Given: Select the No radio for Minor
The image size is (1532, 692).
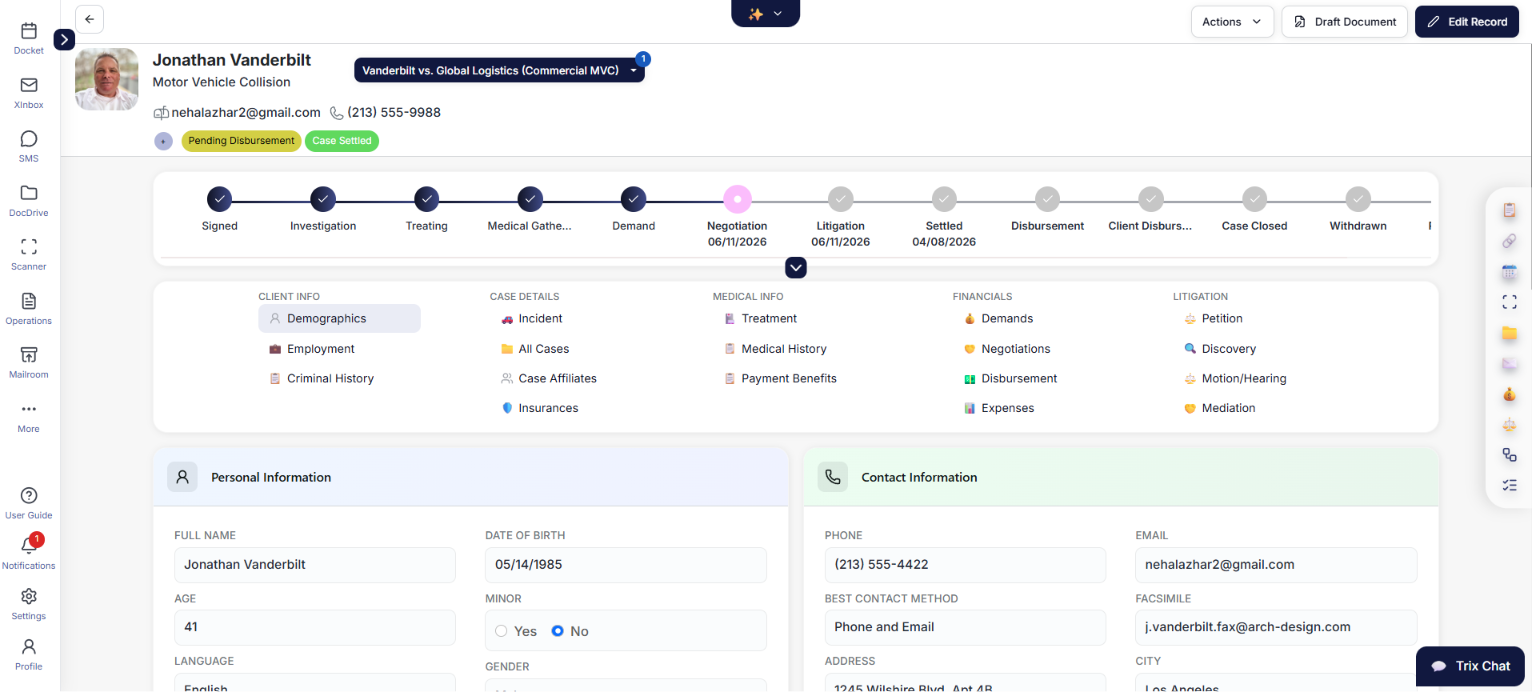Looking at the screenshot, I should 558,631.
